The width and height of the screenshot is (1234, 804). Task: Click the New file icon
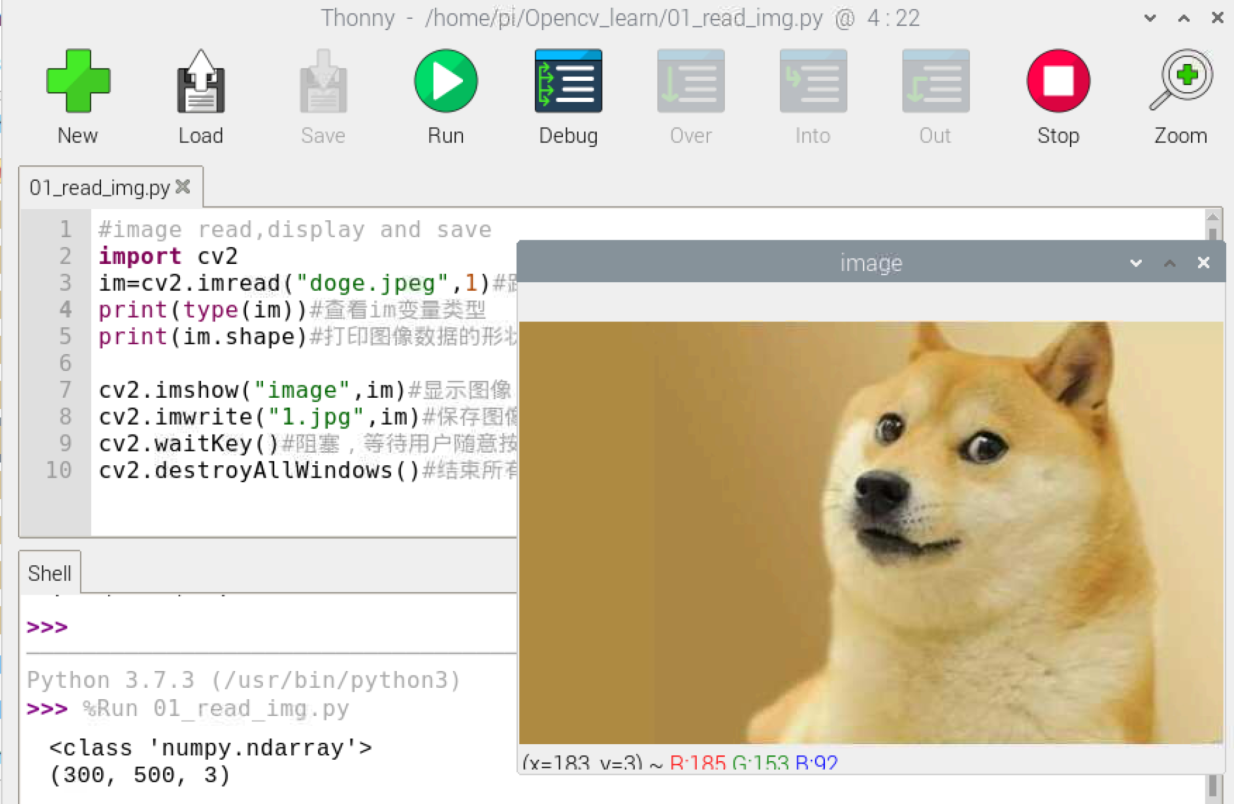78,81
